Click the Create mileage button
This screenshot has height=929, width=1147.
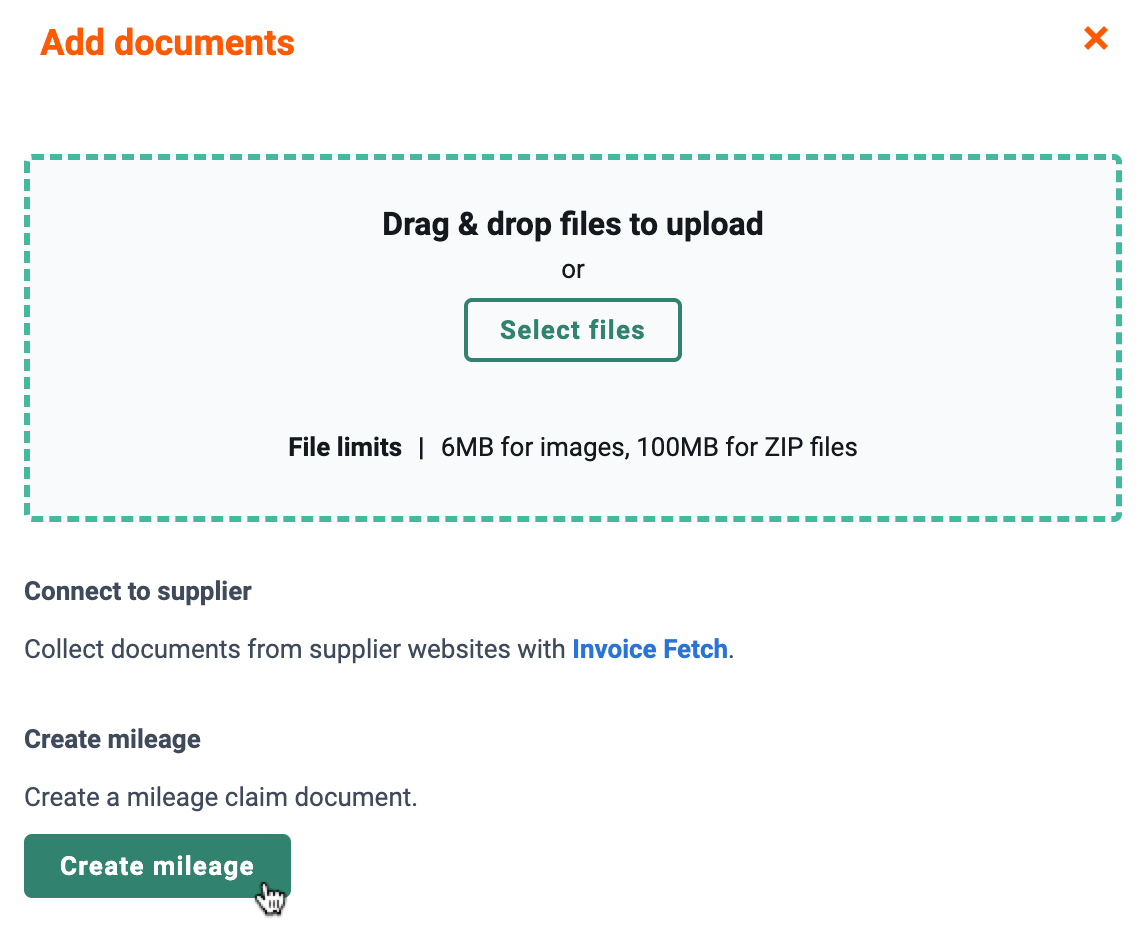coord(157,866)
